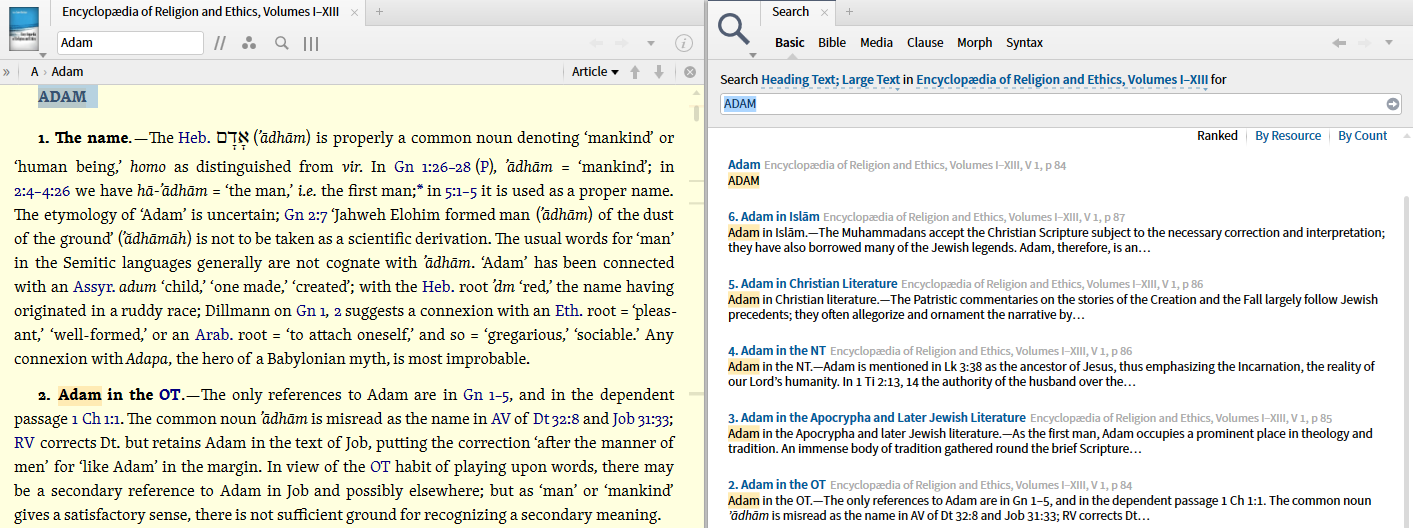Viewport: 1413px width, 528px height.
Task: Click the 'Adam' breadcrumb in locator bar
Action: tap(68, 71)
